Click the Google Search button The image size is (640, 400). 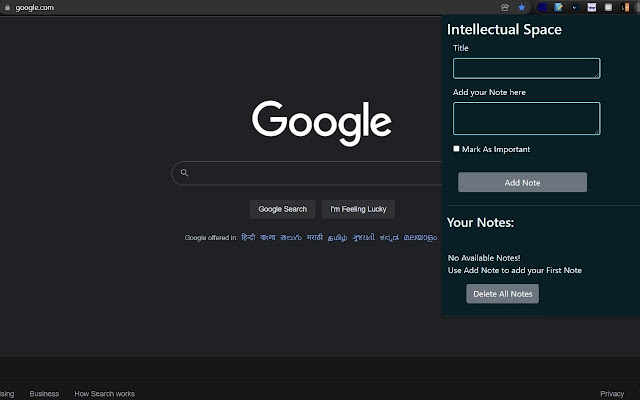282,209
